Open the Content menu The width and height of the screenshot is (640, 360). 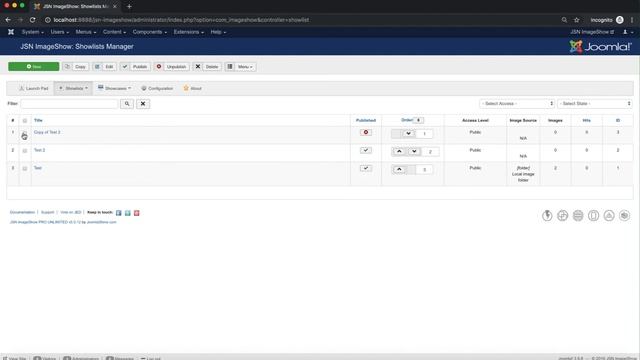[114, 32]
